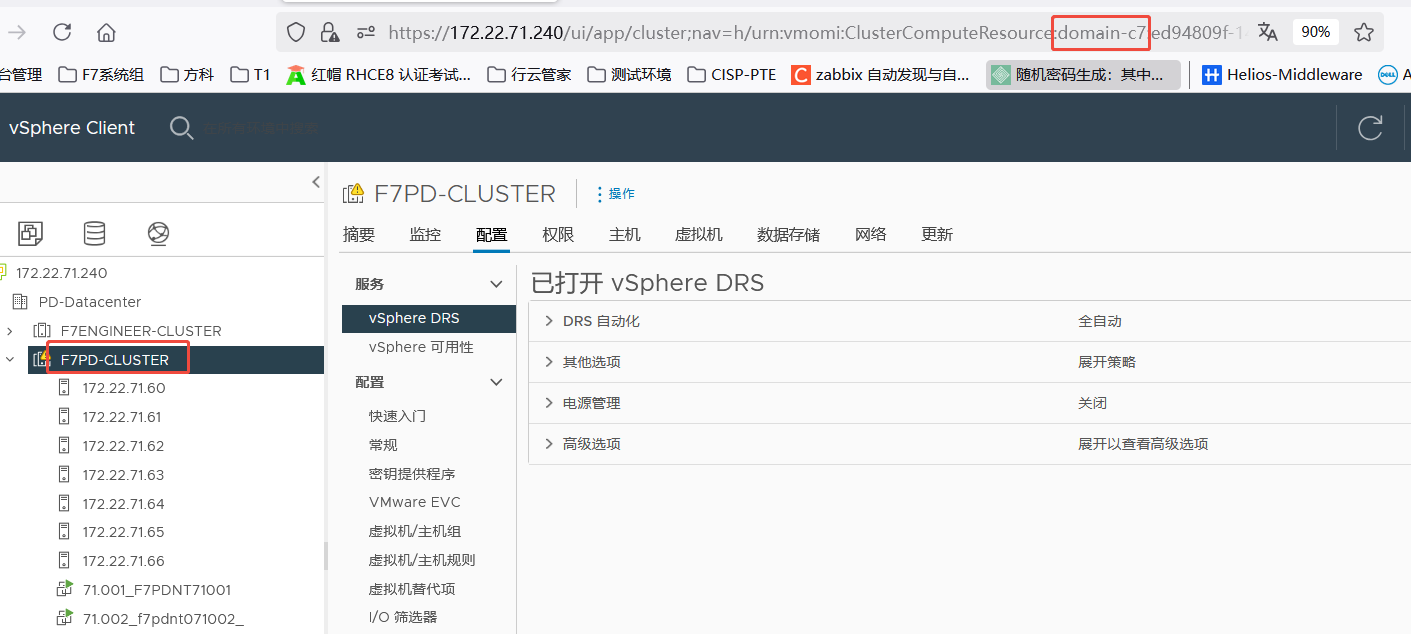Open the translate page icon

click(1268, 32)
